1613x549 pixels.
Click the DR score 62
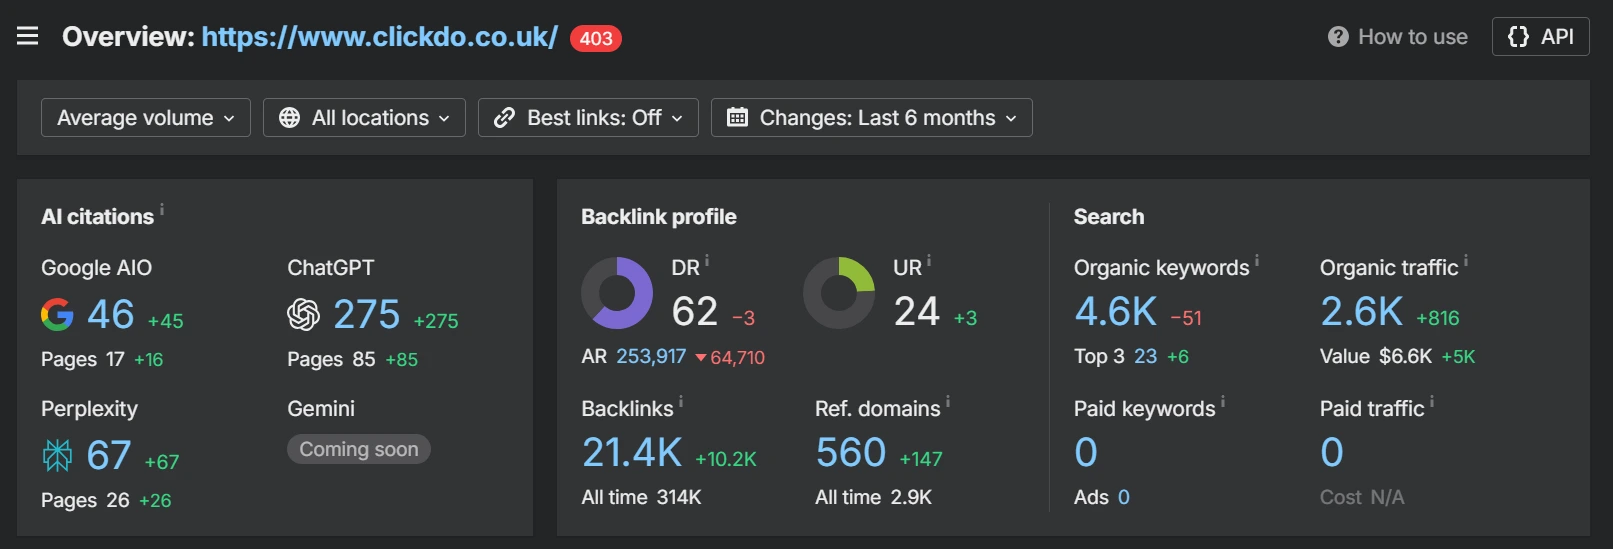pyautogui.click(x=695, y=312)
